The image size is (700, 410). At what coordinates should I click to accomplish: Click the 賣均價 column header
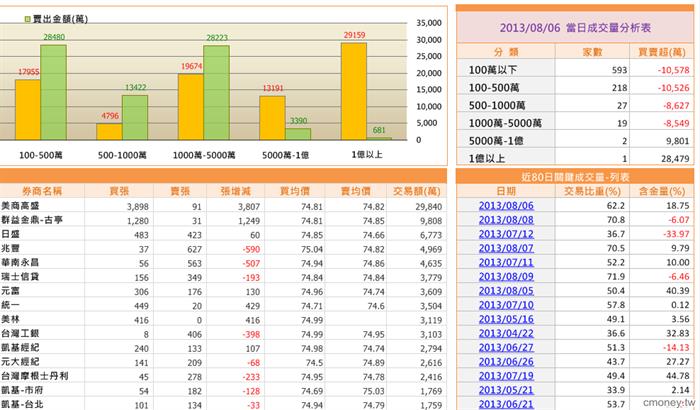pos(356,191)
